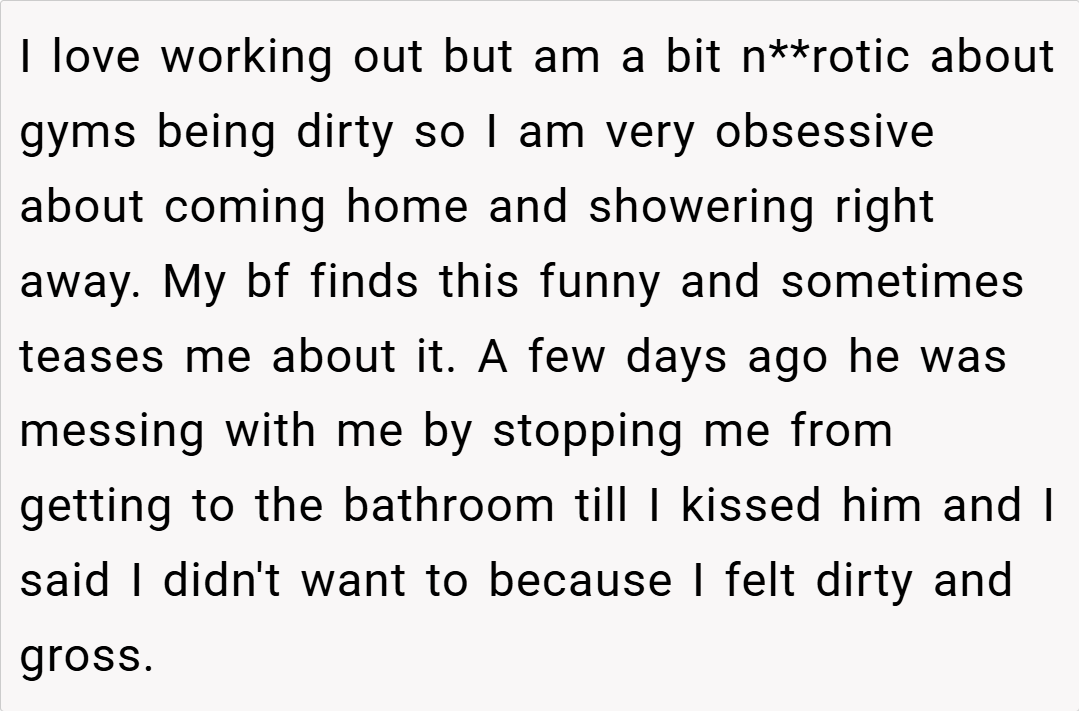1079x711 pixels.
Task: Select the final word "gross."
Action: [87, 658]
